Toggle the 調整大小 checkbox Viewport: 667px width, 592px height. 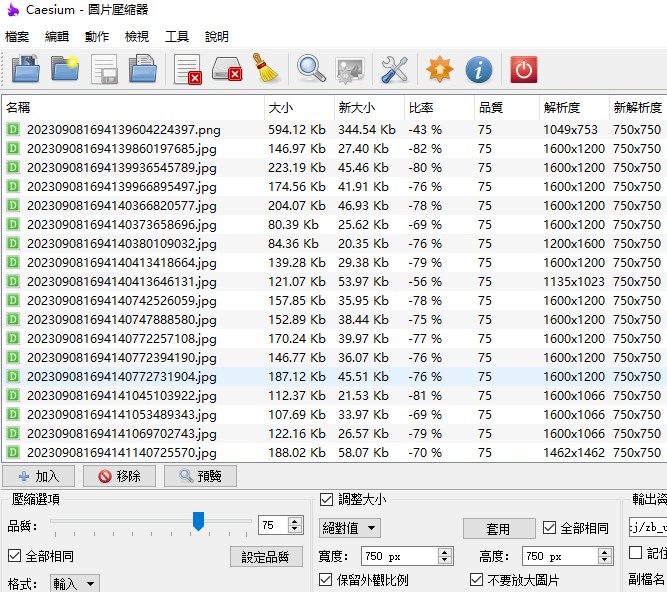(x=326, y=500)
